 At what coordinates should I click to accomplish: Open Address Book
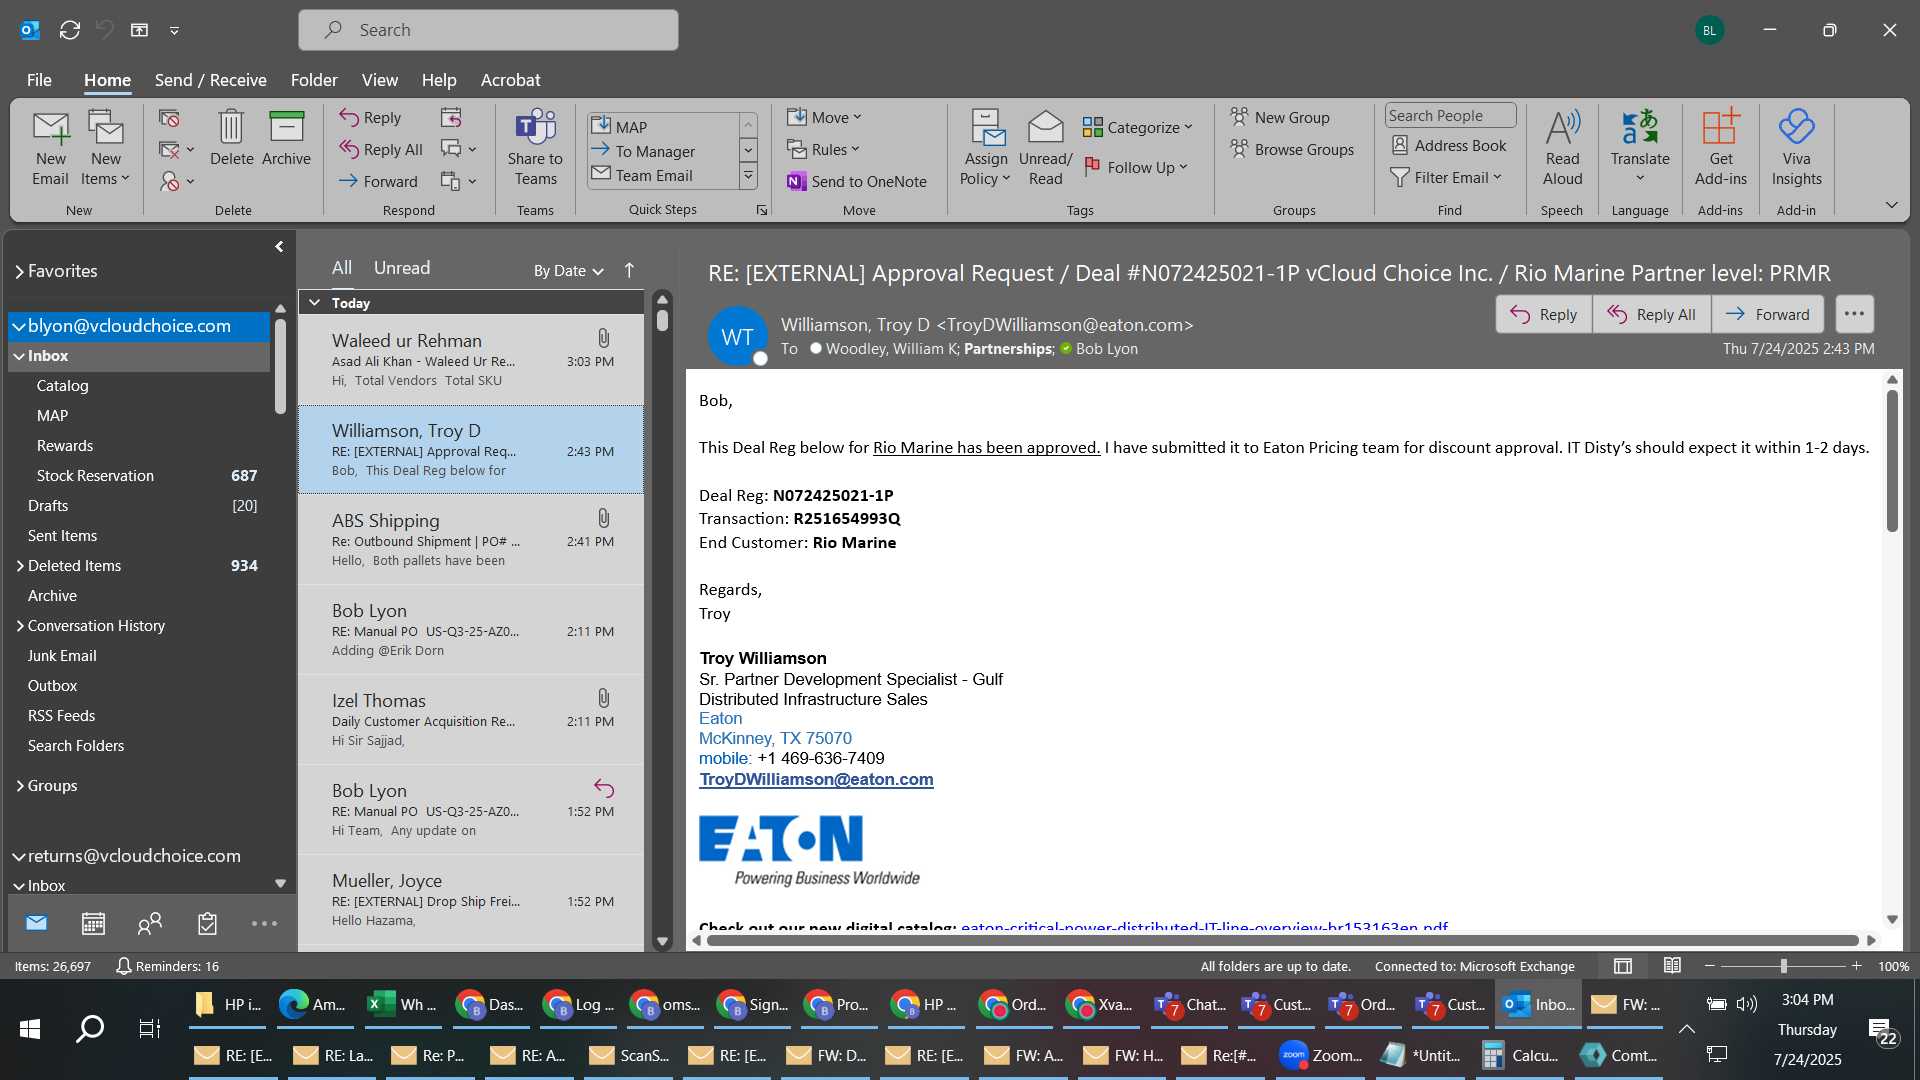tap(1449, 146)
